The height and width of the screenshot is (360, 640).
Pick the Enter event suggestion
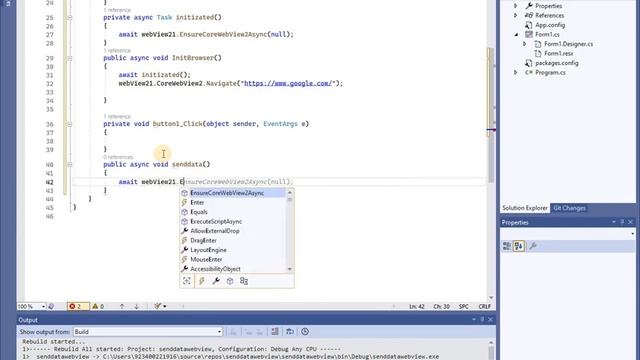(233, 202)
